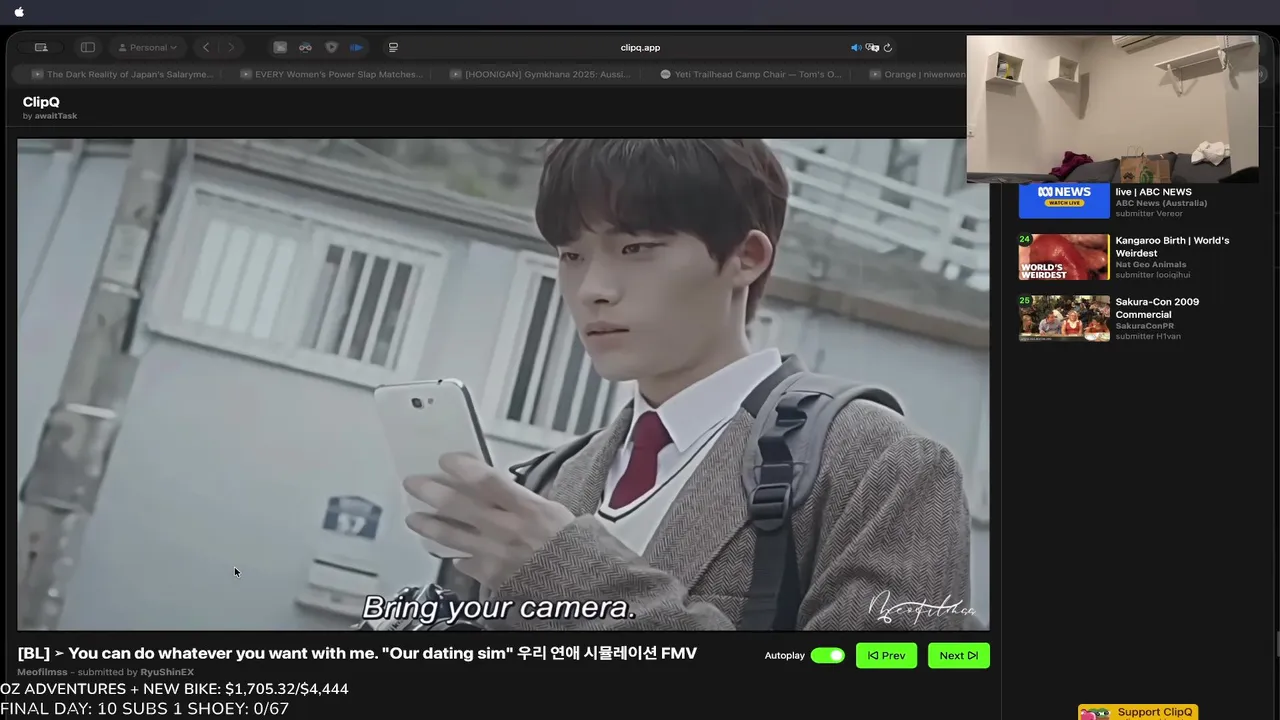Click the 'ABC News (Australia)' channel text
The height and width of the screenshot is (720, 1280).
(1161, 203)
